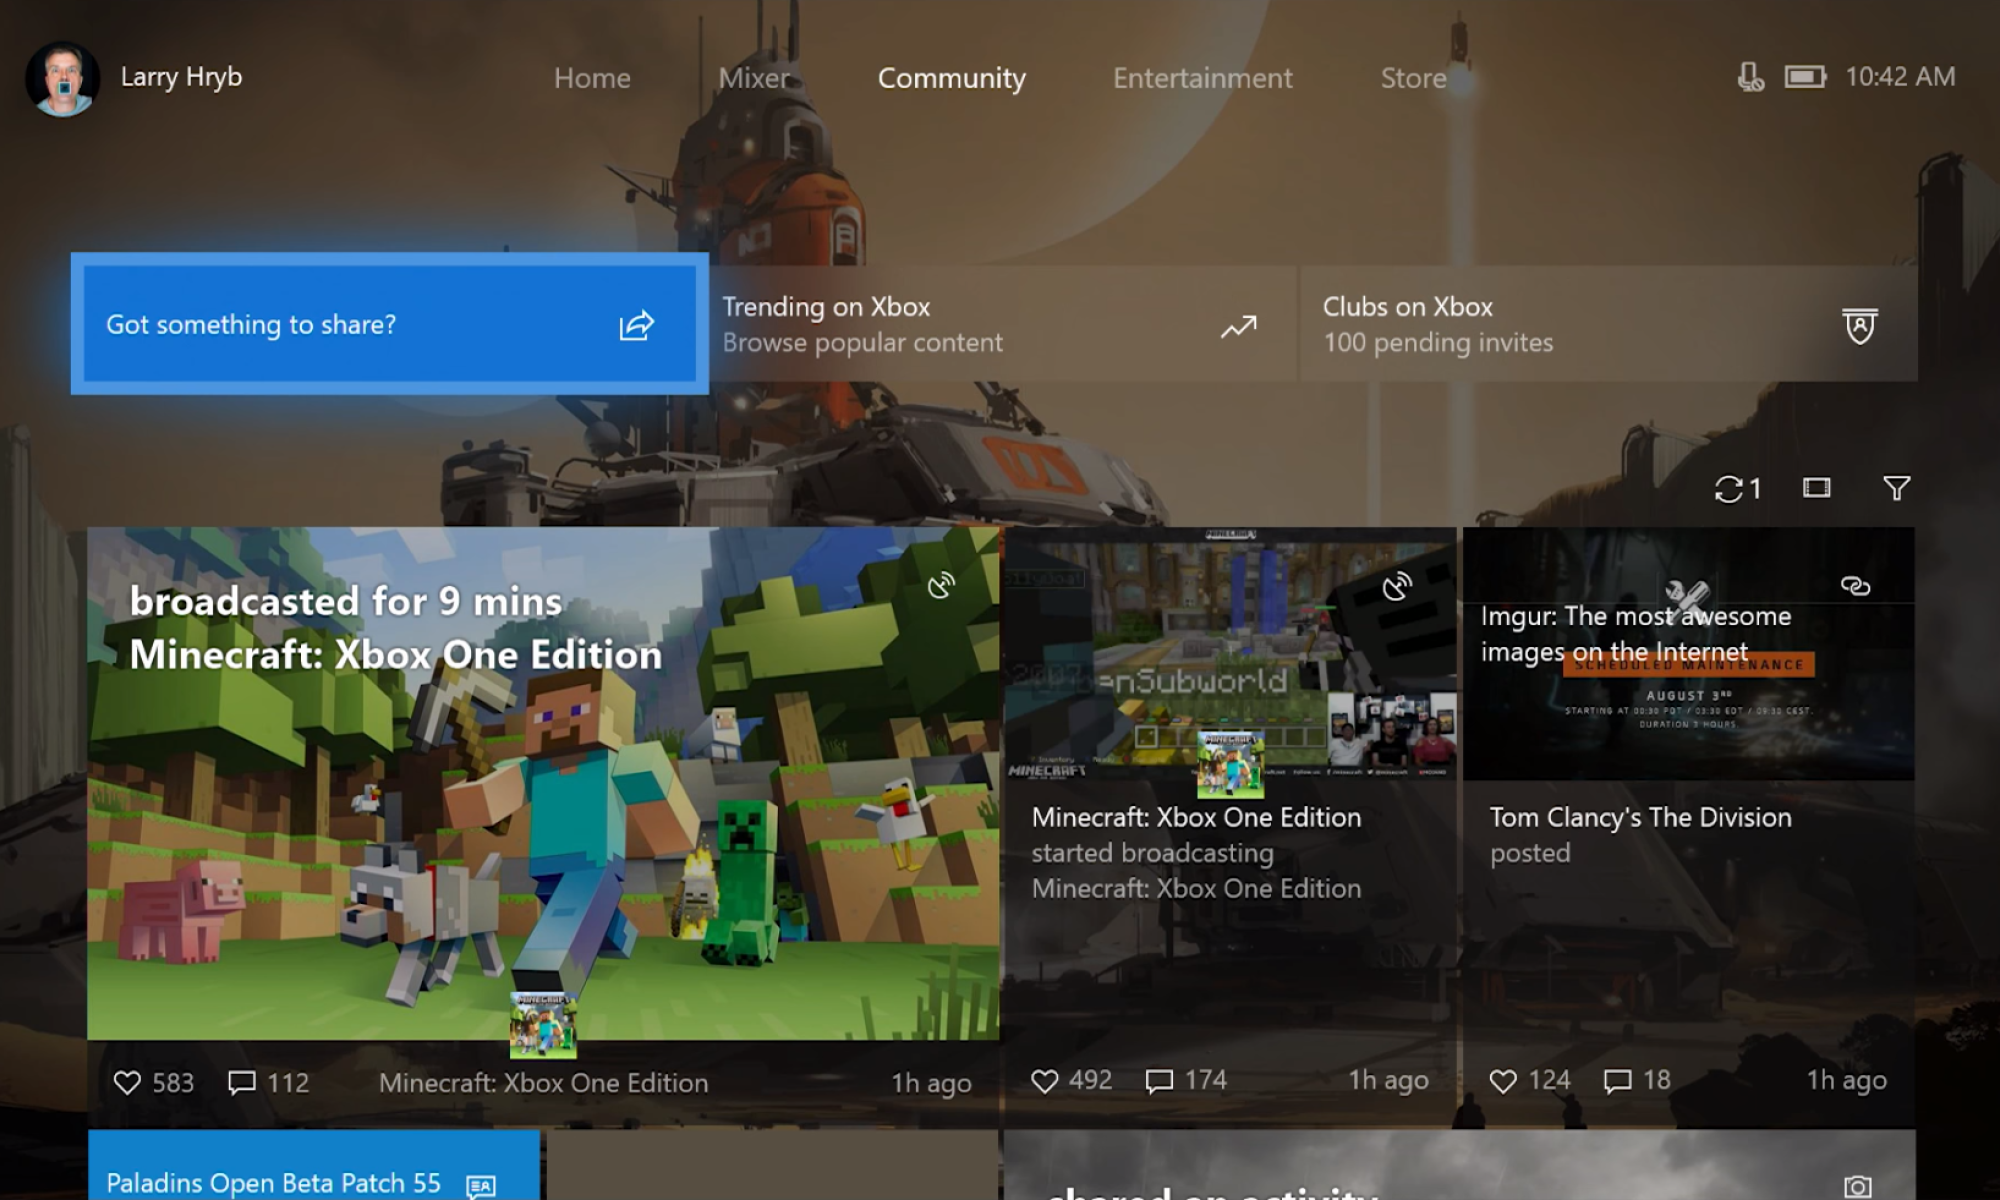2000x1200 pixels.
Task: Open Larry Hryb profile avatar
Action: tap(63, 78)
